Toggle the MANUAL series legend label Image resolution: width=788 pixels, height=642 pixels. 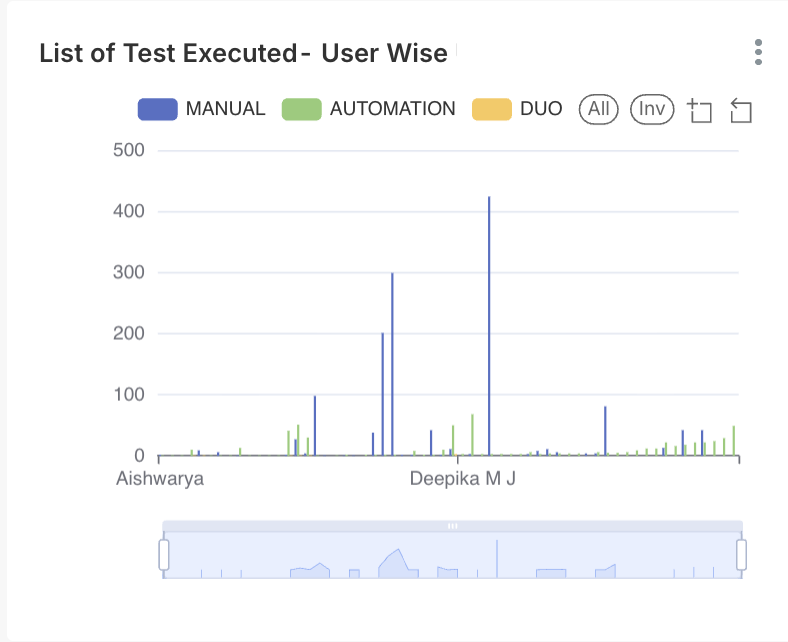pos(225,109)
